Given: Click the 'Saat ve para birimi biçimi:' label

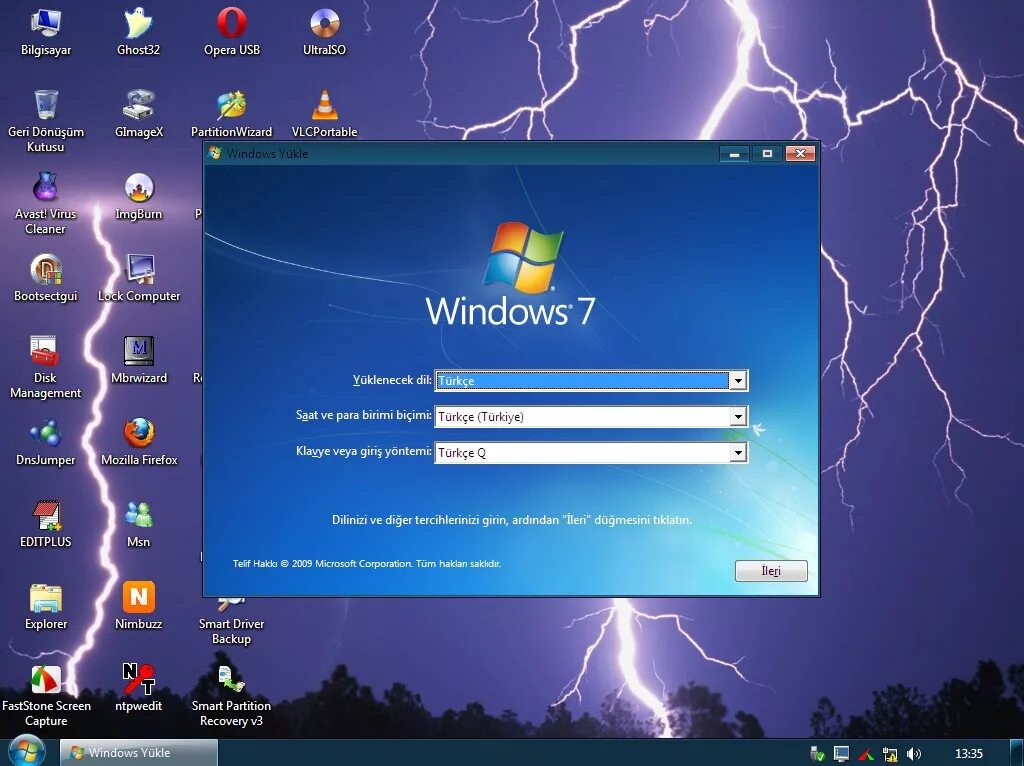Looking at the screenshot, I should click(x=364, y=415).
